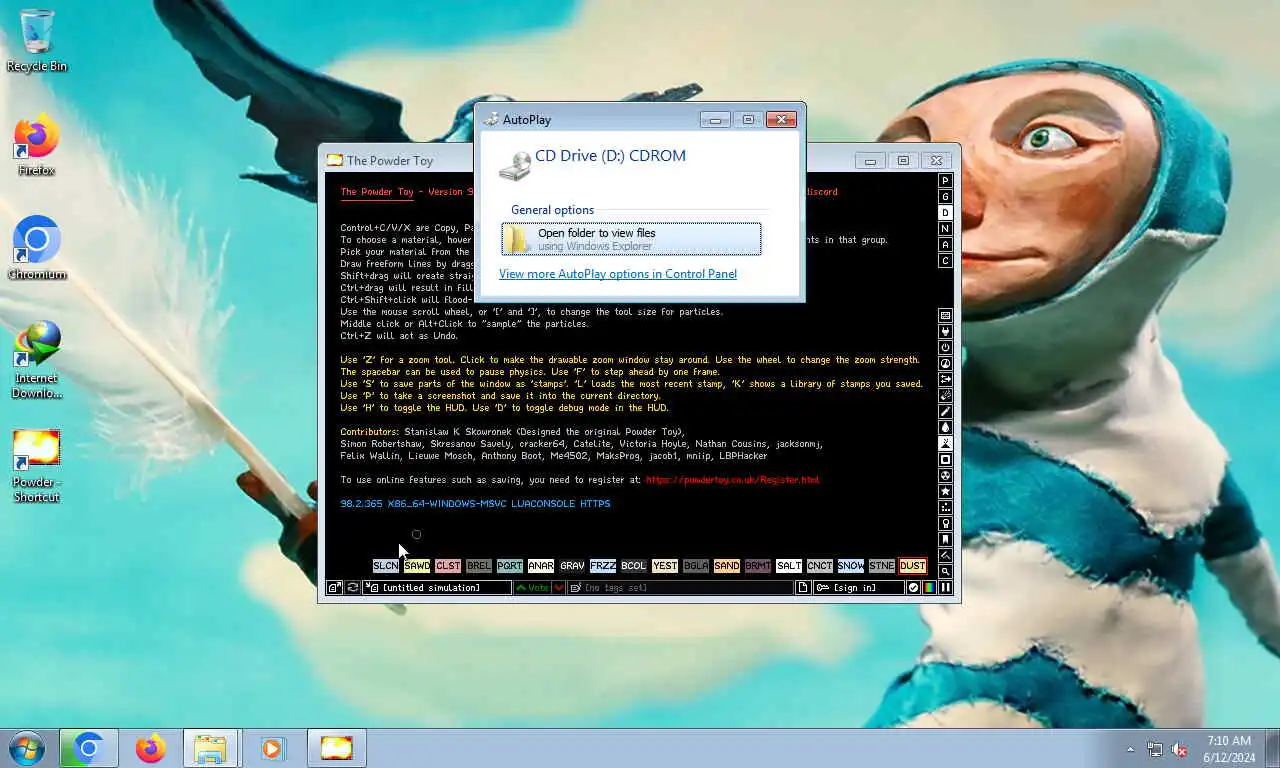1280x768 pixels.
Task: Select the BGLA element
Action: 696,566
